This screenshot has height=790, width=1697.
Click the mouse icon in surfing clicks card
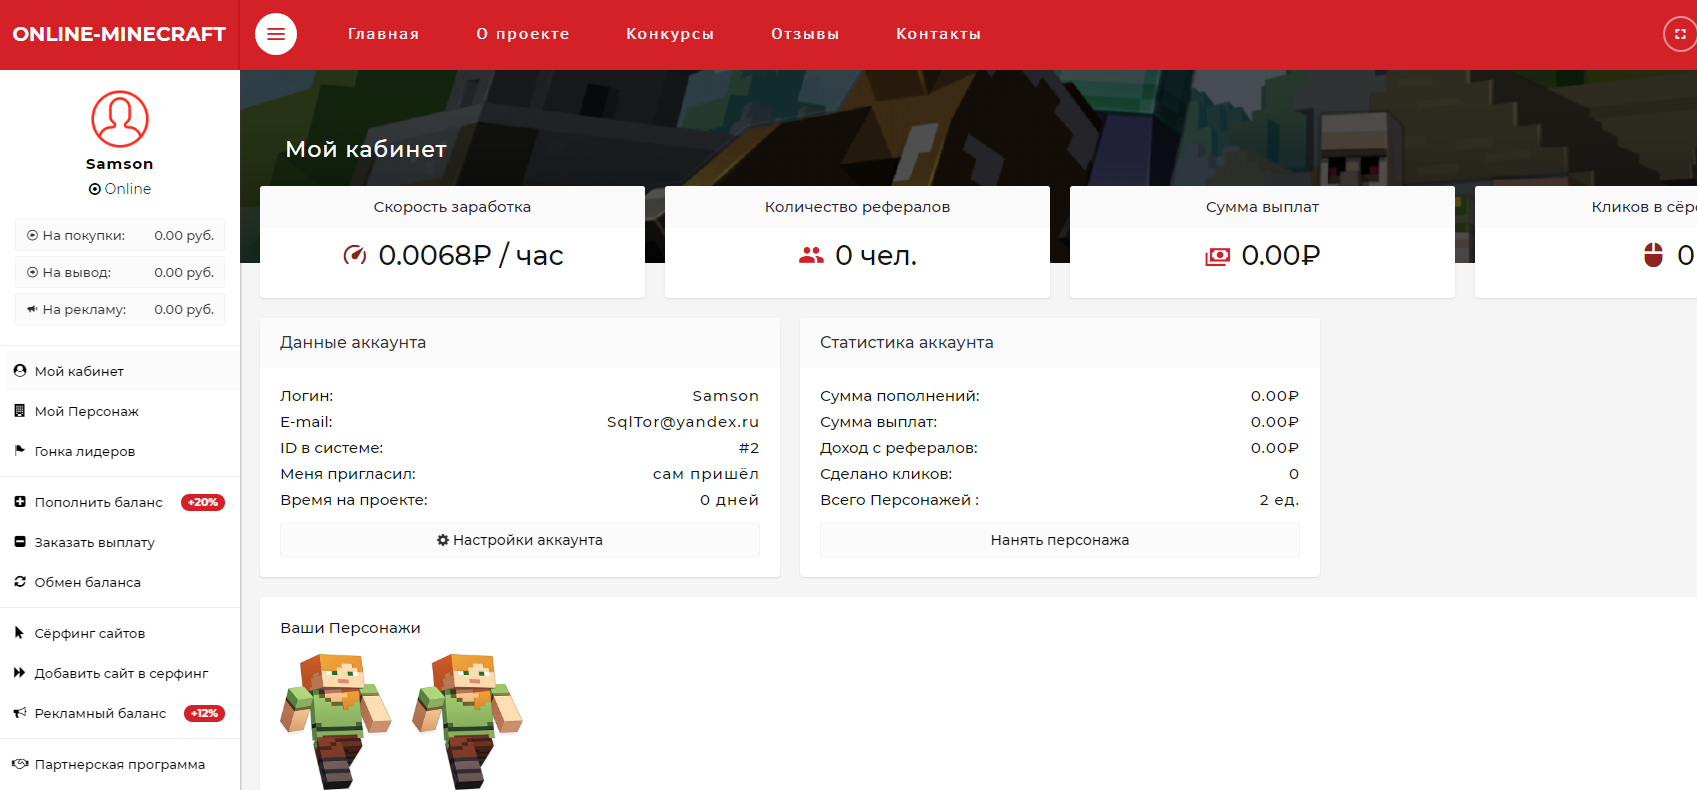[x=1653, y=255]
